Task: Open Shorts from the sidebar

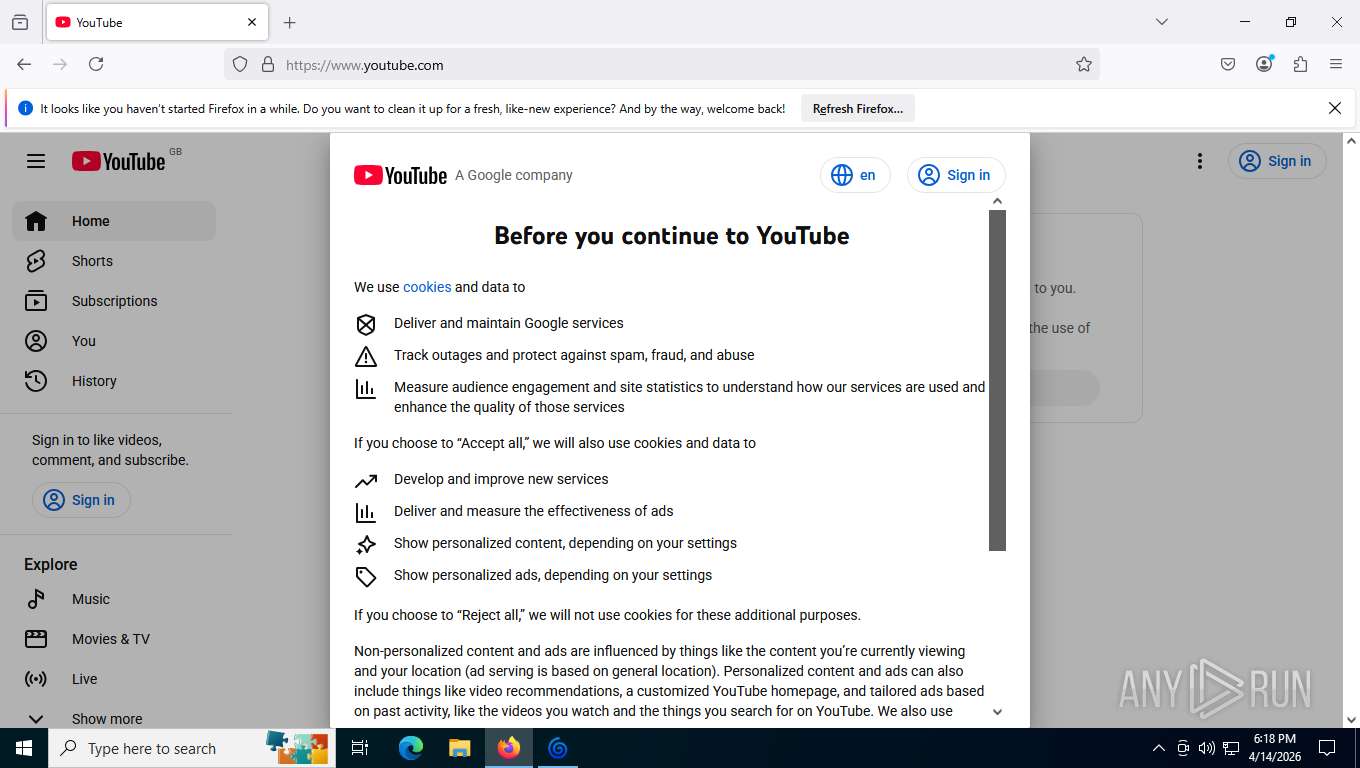Action: tap(114, 261)
